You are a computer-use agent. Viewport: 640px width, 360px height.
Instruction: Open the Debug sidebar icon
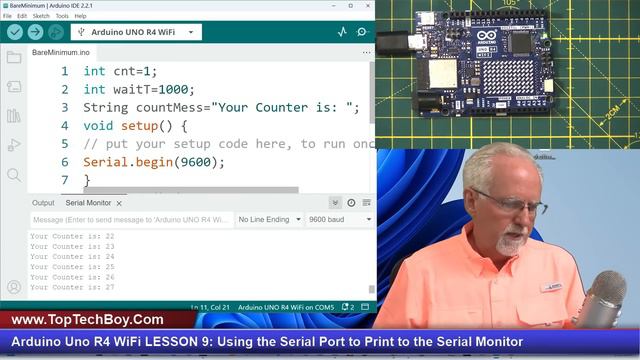(x=14, y=145)
